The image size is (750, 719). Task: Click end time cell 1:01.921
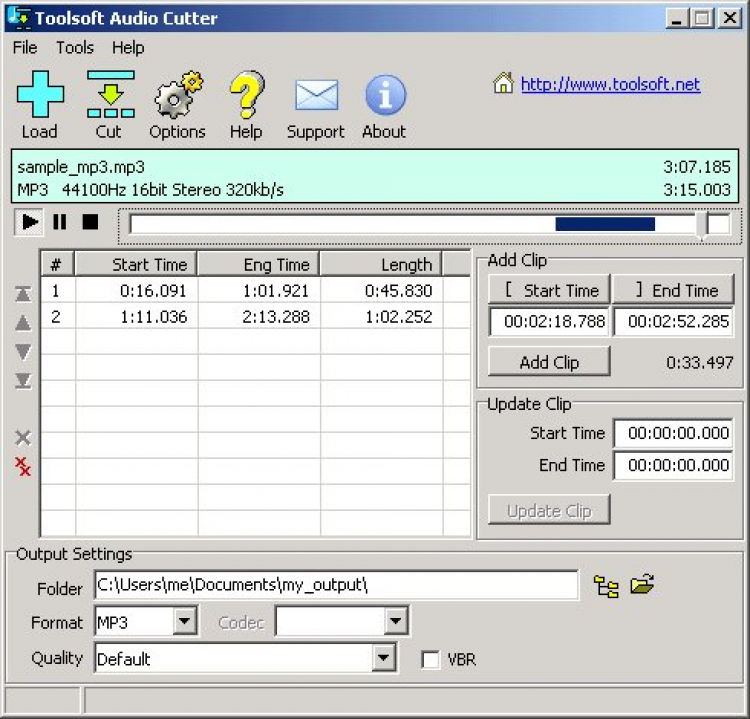pos(276,291)
